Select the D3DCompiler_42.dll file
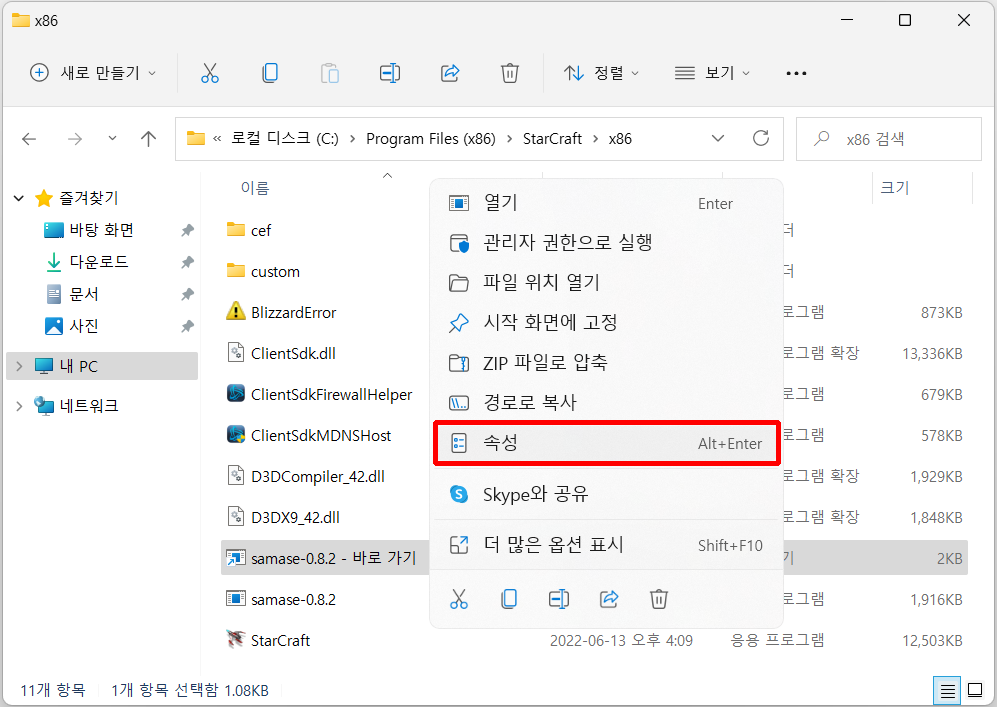This screenshot has width=997, height=707. (x=318, y=476)
